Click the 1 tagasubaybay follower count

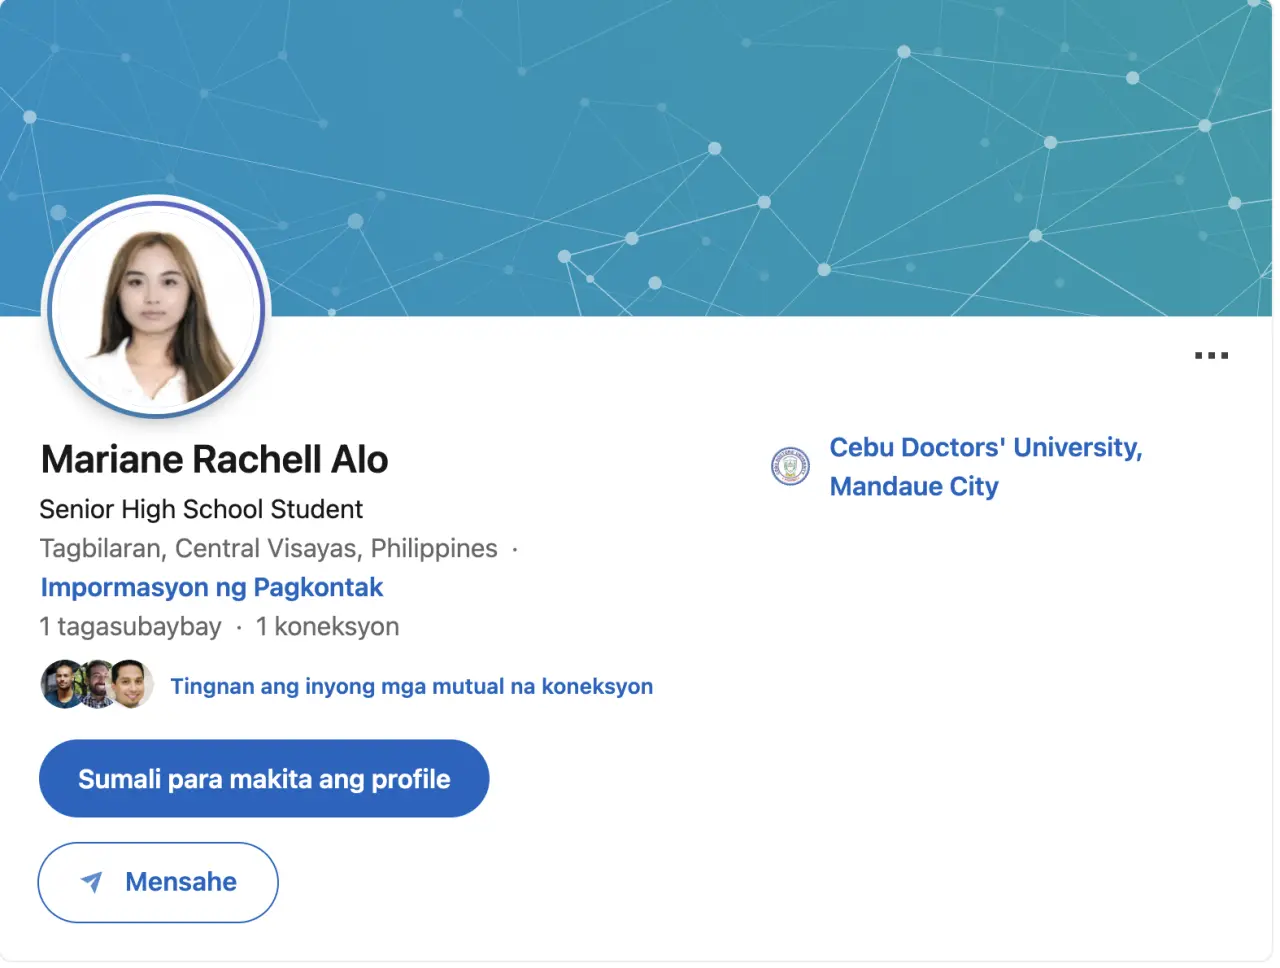pos(130,627)
